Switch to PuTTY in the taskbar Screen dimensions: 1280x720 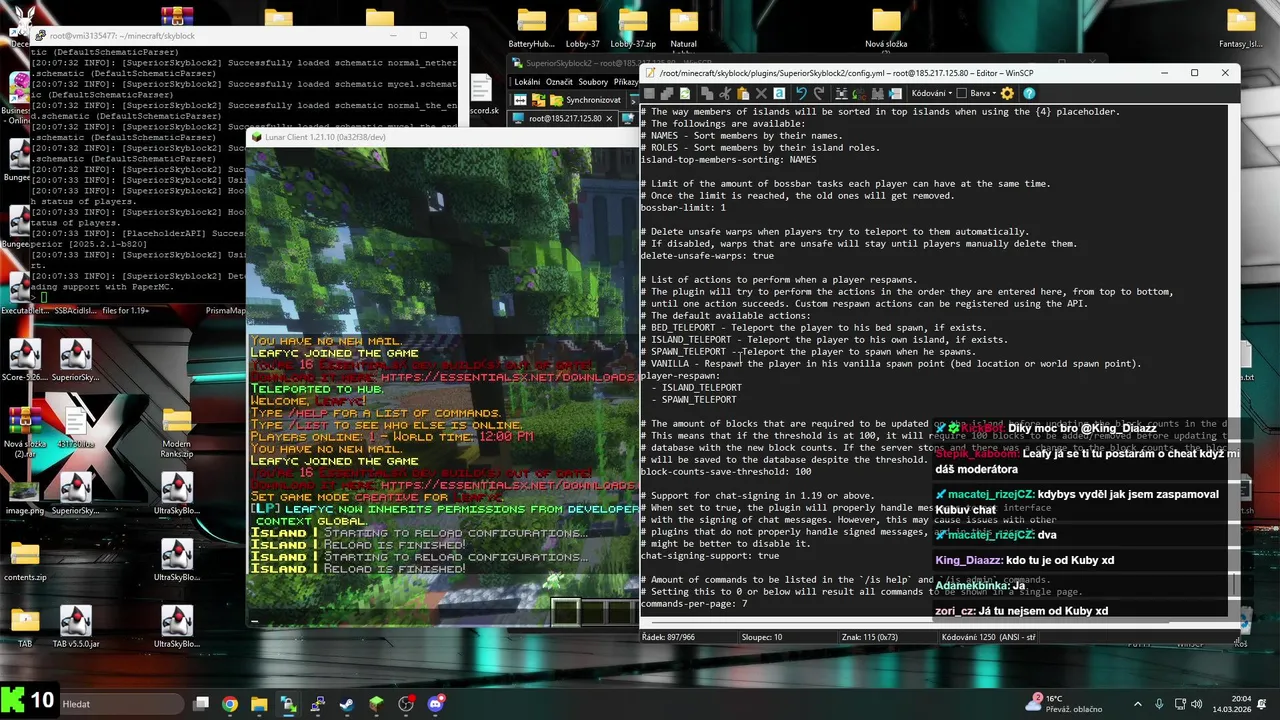pos(318,704)
